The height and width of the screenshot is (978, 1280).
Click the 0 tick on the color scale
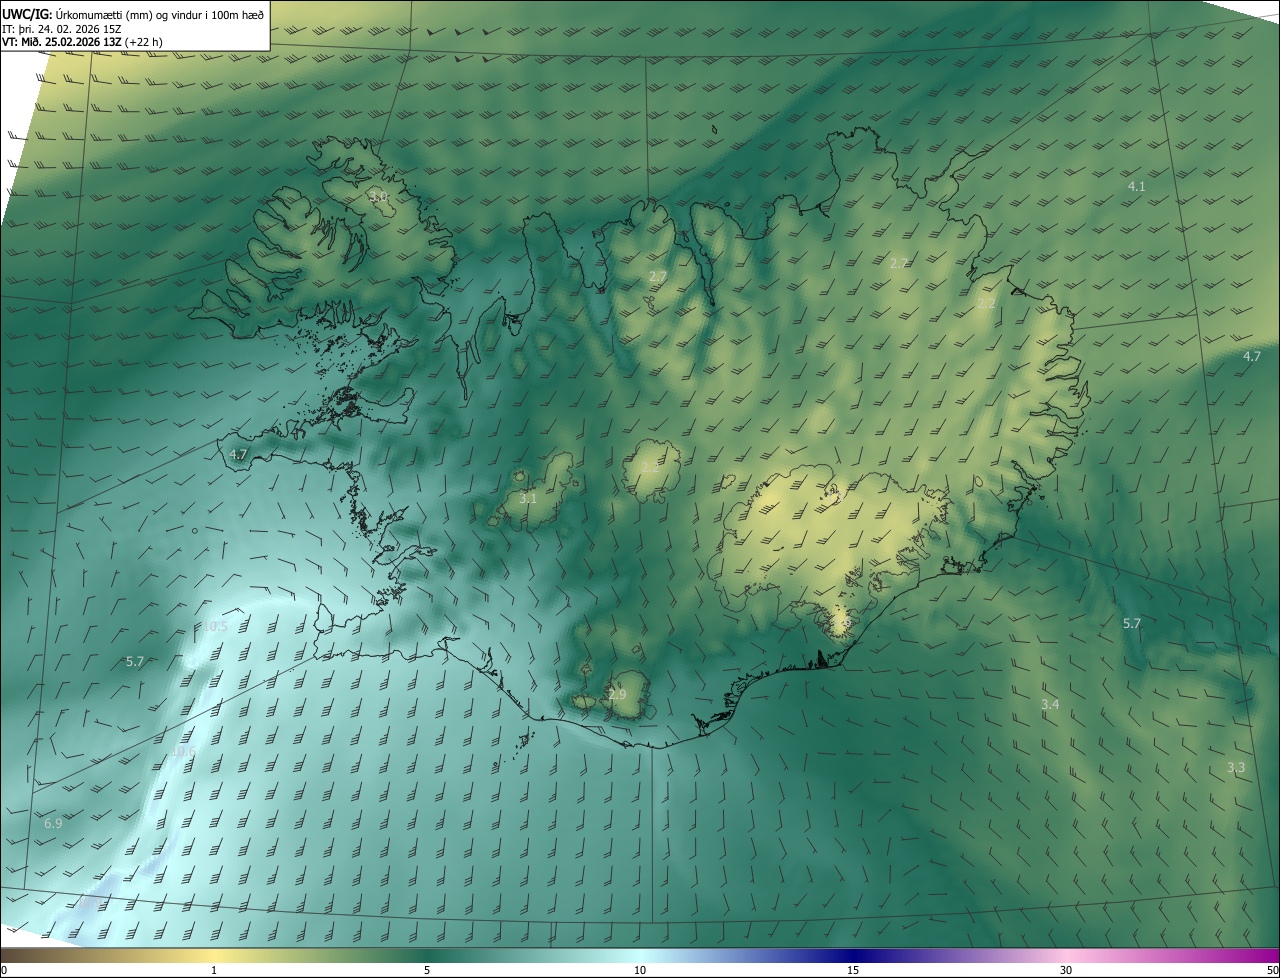pos(4,970)
